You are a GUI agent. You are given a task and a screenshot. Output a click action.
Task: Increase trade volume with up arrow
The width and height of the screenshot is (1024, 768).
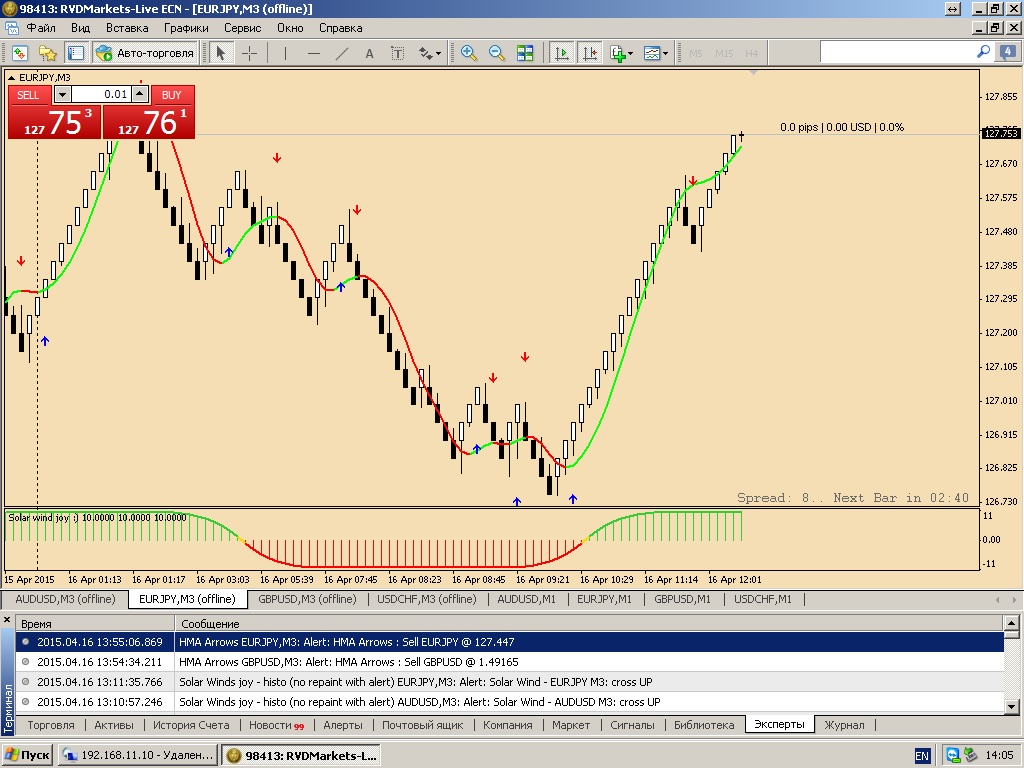click(140, 95)
